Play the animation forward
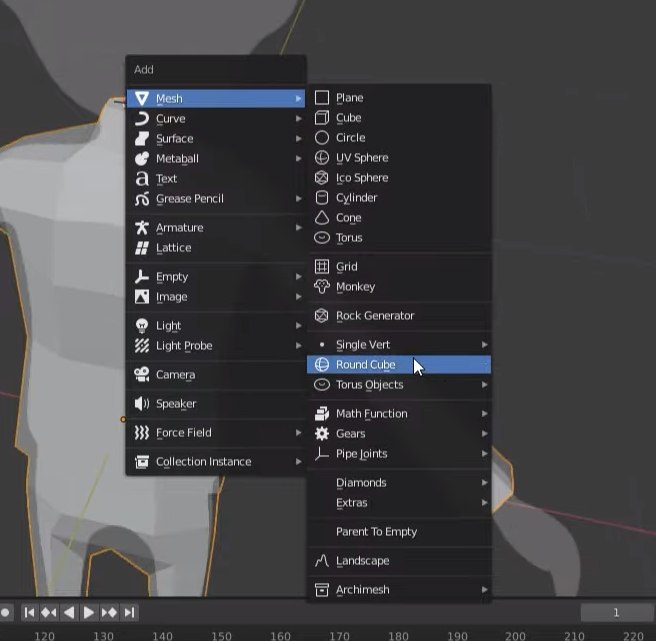 click(88, 613)
